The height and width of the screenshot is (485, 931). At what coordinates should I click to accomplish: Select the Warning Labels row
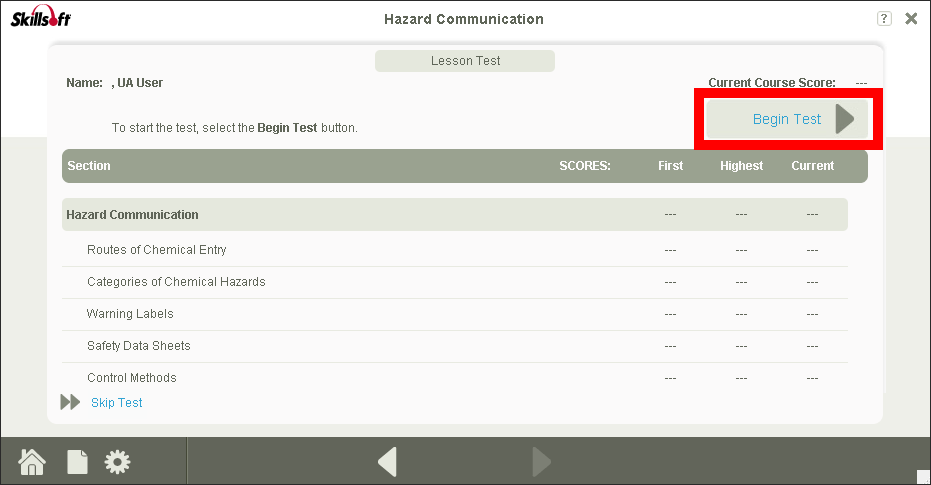455,314
